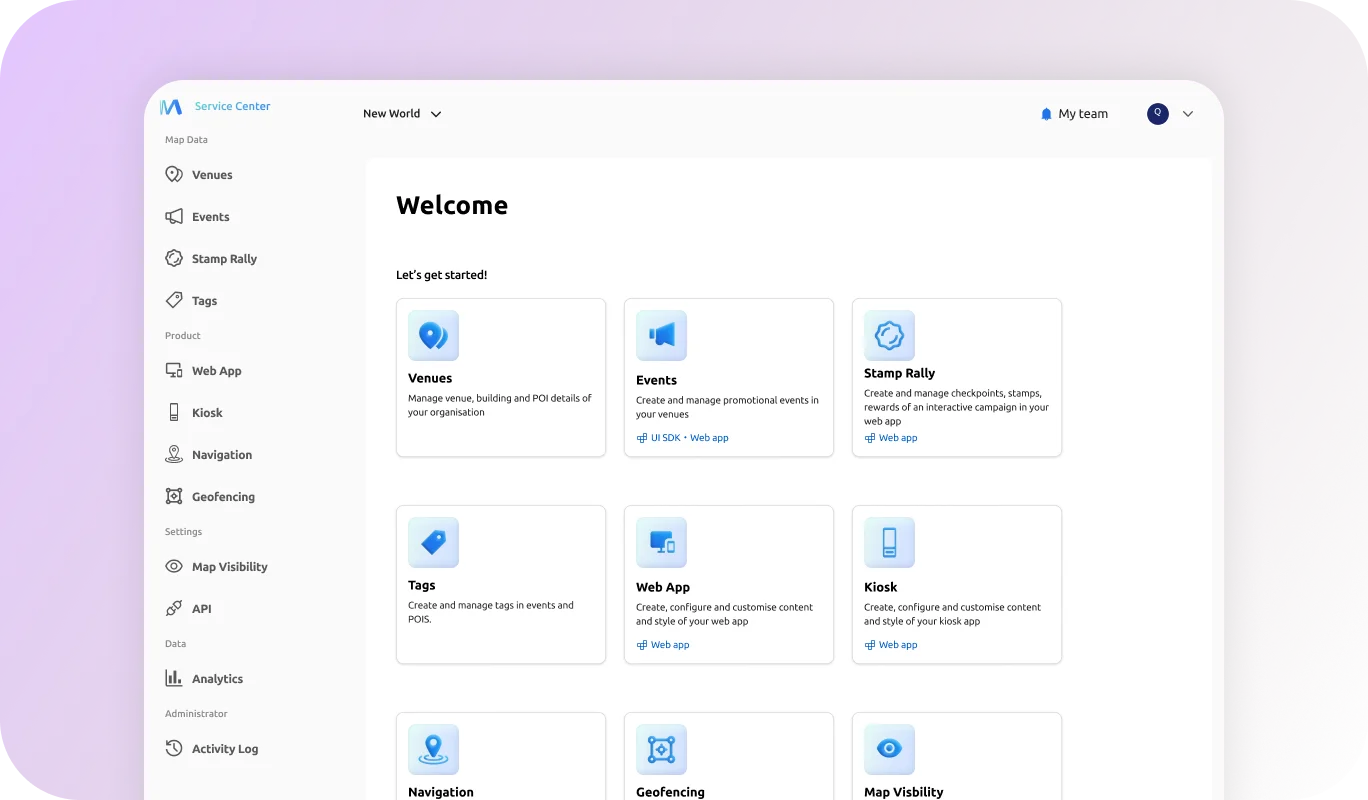Screen dimensions: 1368x800
Task: Click the Kiosk icon in sidebar
Action: point(174,412)
